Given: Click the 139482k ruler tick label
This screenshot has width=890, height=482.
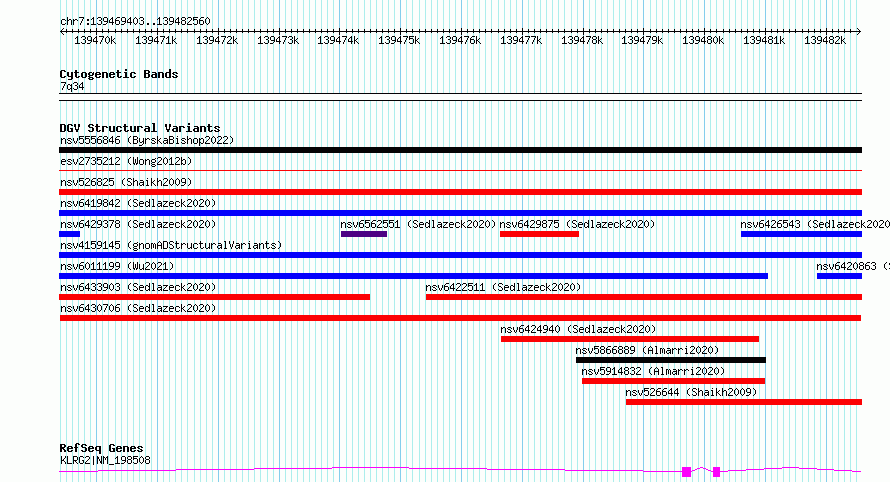Looking at the screenshot, I should tap(825, 40).
